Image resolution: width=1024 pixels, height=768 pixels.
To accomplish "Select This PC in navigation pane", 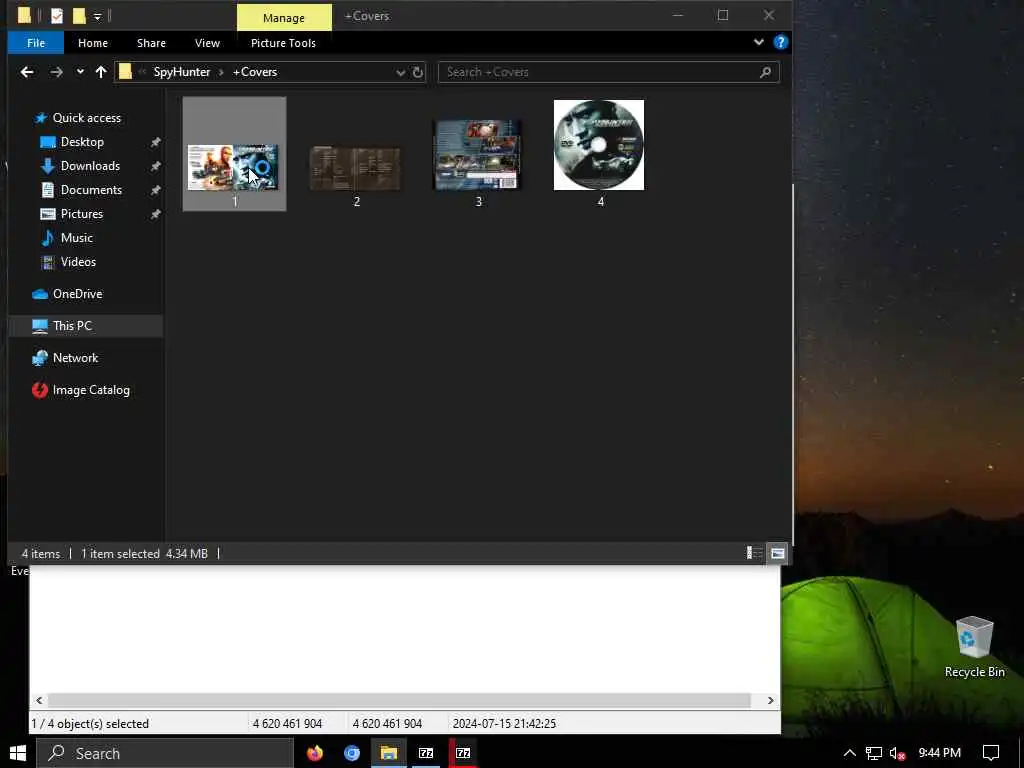I will (72, 326).
